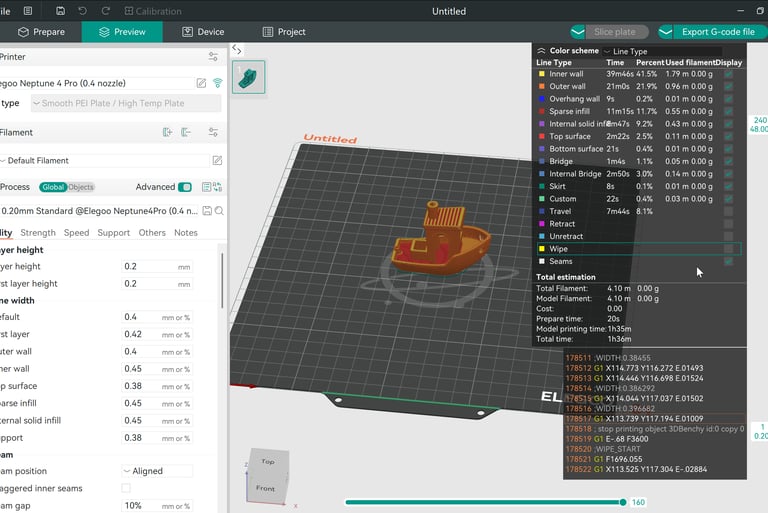768x513 pixels.
Task: Toggle display of Wipe moves
Action: coord(728,249)
